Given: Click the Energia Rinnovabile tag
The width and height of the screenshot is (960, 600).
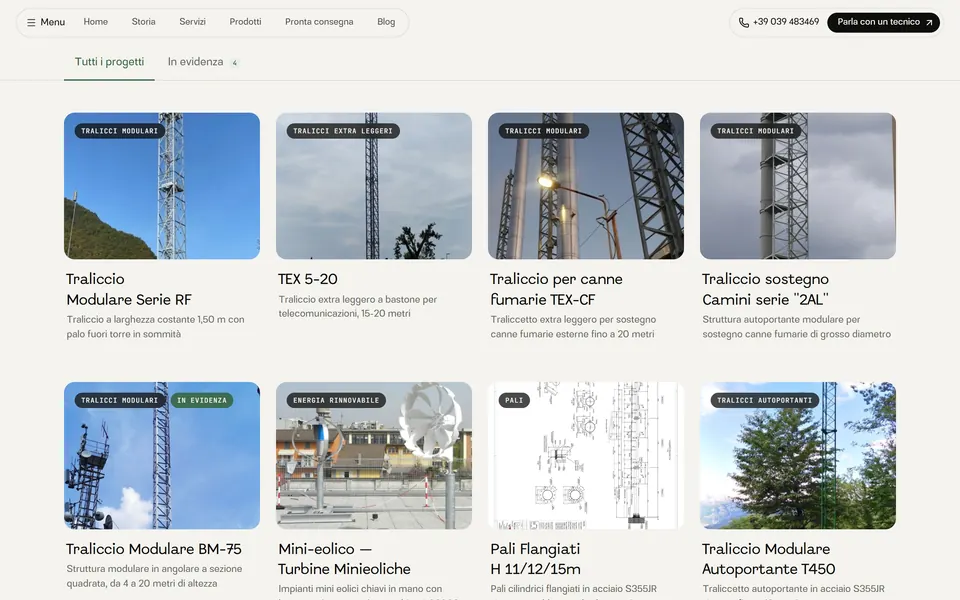Looking at the screenshot, I should (x=336, y=400).
